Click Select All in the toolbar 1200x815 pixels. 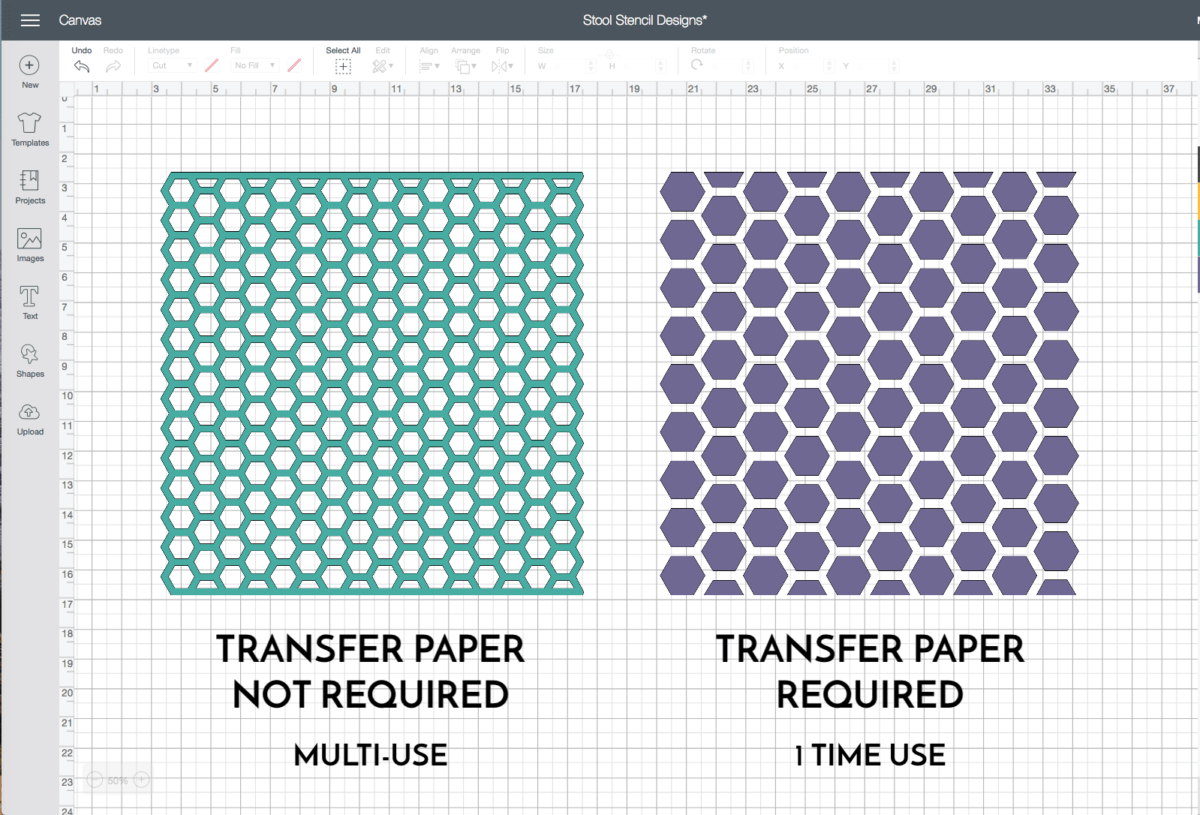[343, 64]
